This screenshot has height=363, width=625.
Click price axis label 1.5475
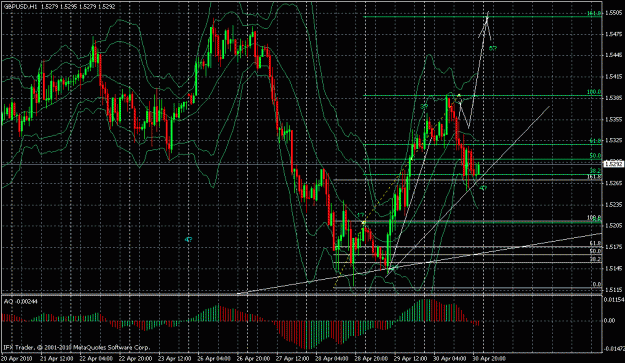pos(614,34)
